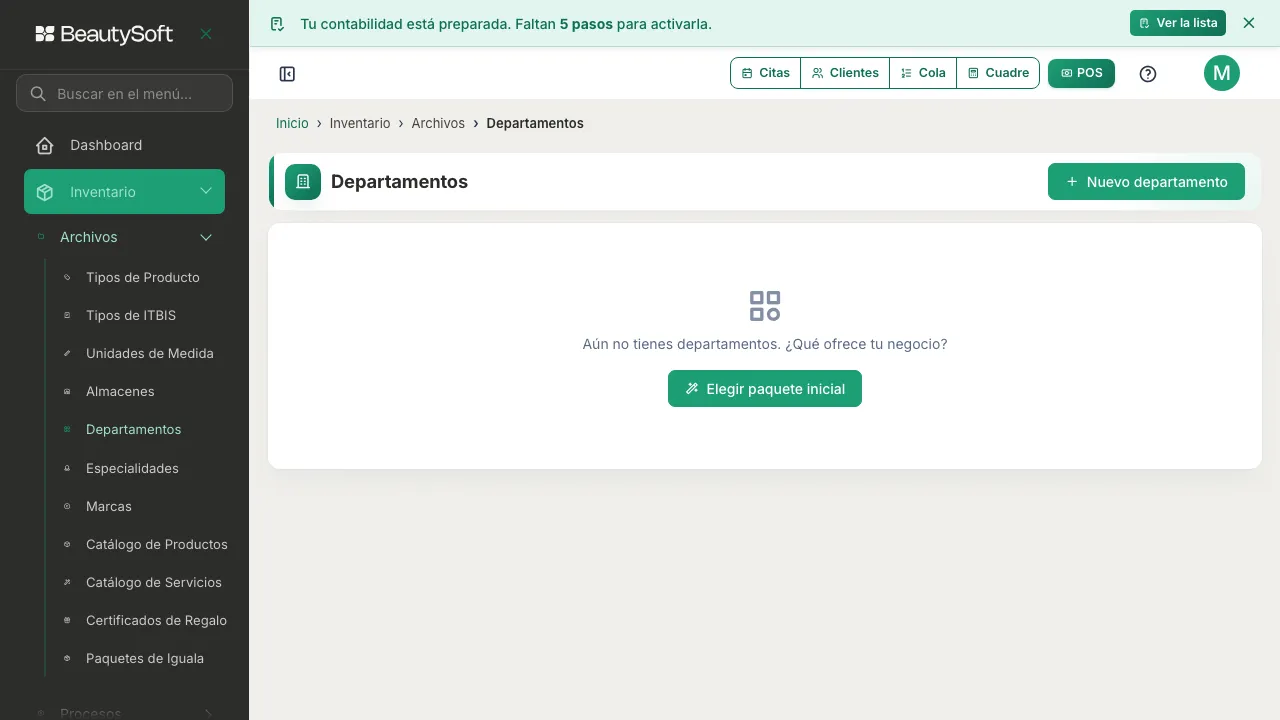
Task: Open the user avatar M menu
Action: click(1222, 73)
